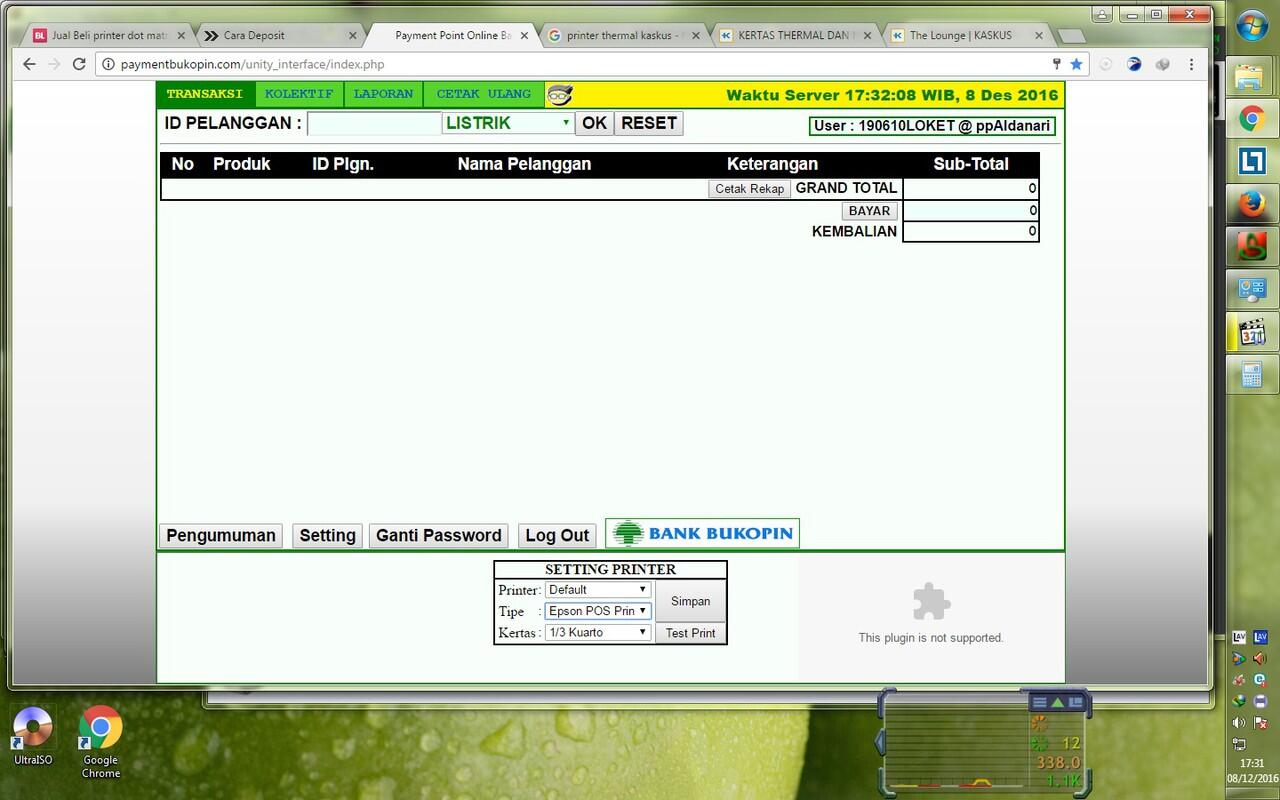Click the Action Center flag tray icon

click(1260, 722)
